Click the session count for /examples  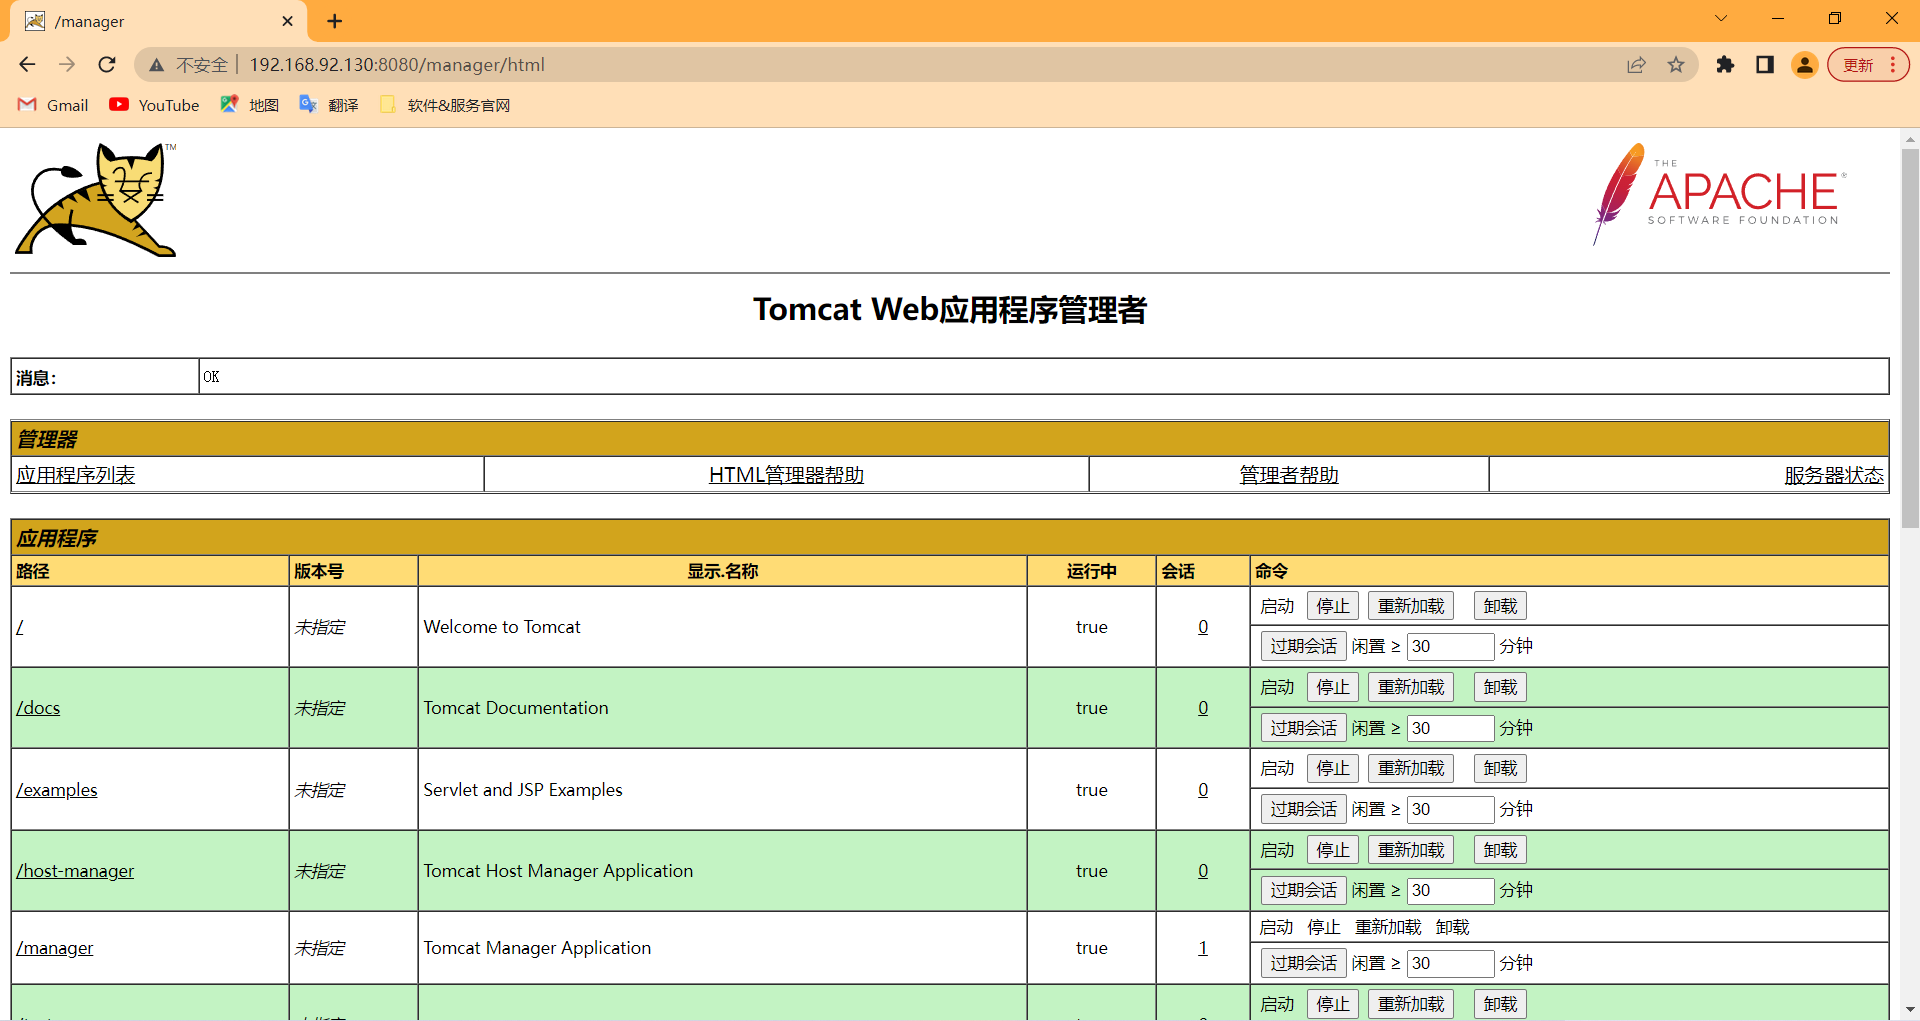pos(1203,790)
